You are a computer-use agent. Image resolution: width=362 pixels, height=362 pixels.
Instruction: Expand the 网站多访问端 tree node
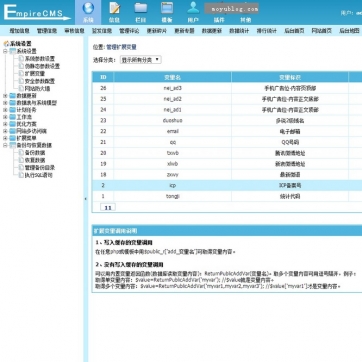(x=5, y=131)
